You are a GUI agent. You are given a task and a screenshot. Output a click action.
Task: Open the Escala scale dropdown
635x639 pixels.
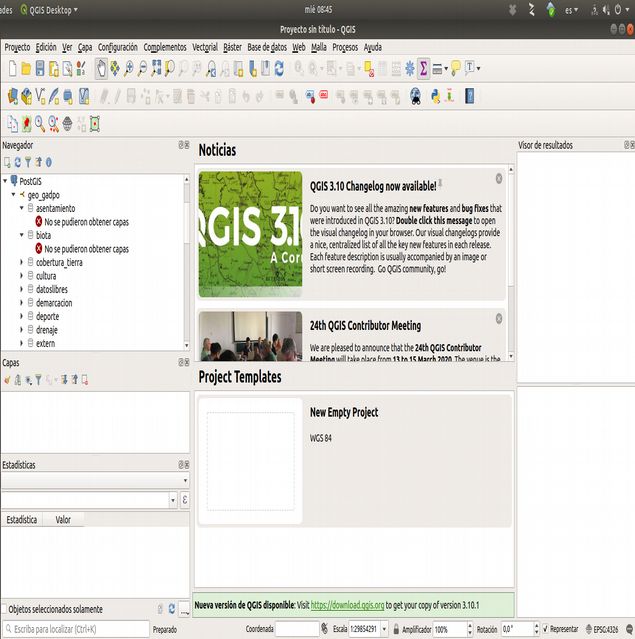point(384,629)
